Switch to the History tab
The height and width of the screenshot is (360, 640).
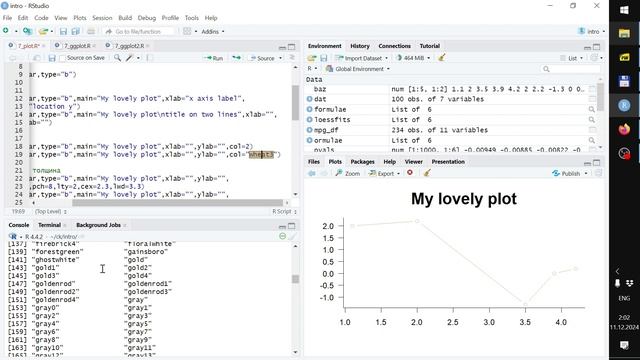[x=360, y=46]
